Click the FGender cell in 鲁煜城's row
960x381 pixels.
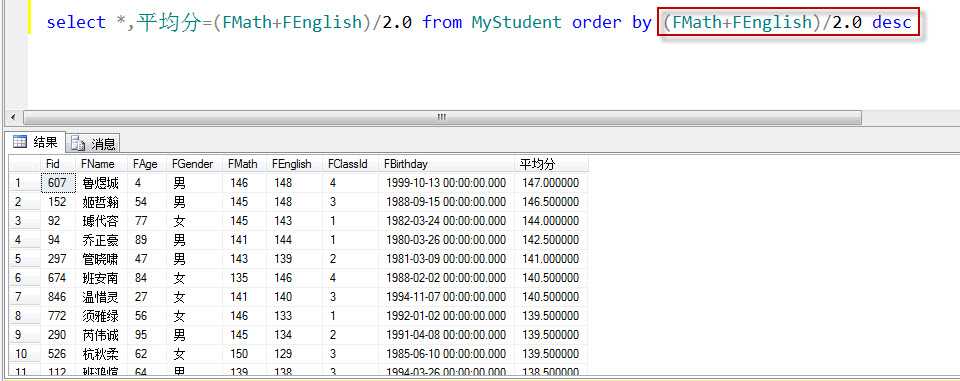click(194, 183)
